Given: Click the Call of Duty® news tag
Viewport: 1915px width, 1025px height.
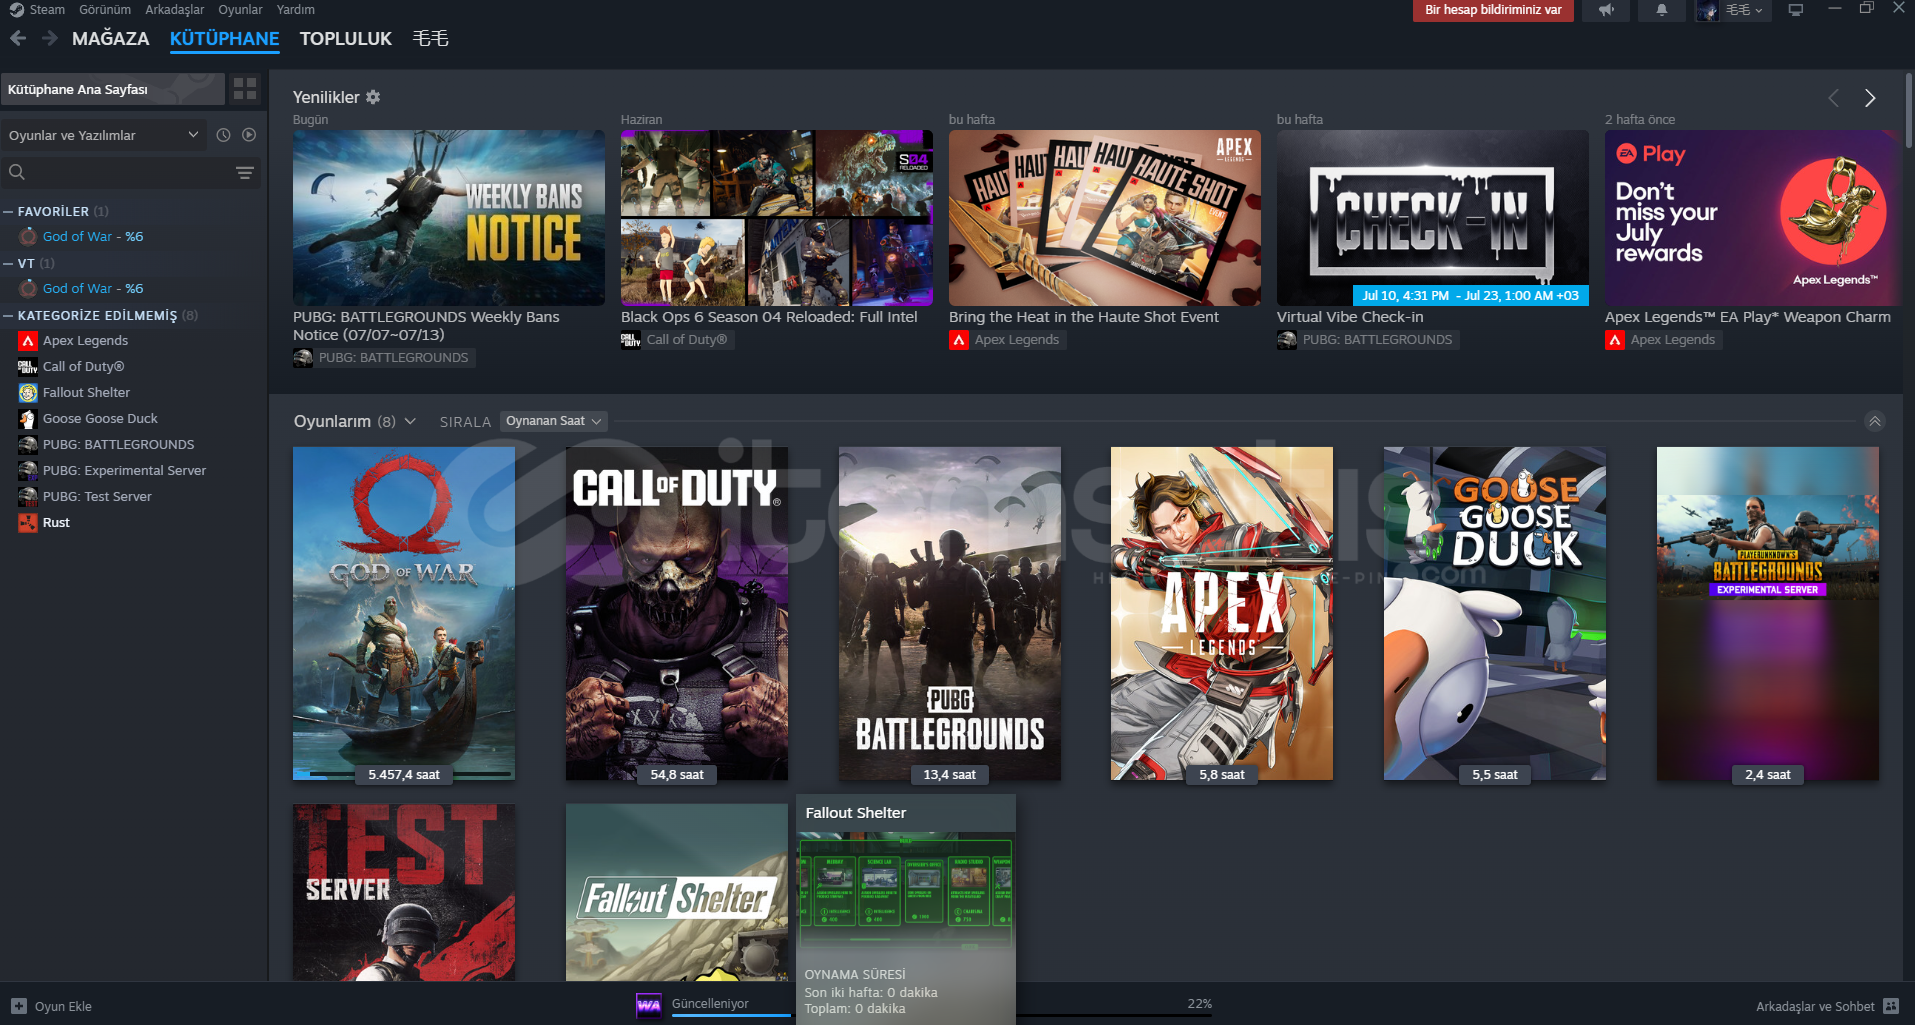Looking at the screenshot, I should [x=678, y=340].
